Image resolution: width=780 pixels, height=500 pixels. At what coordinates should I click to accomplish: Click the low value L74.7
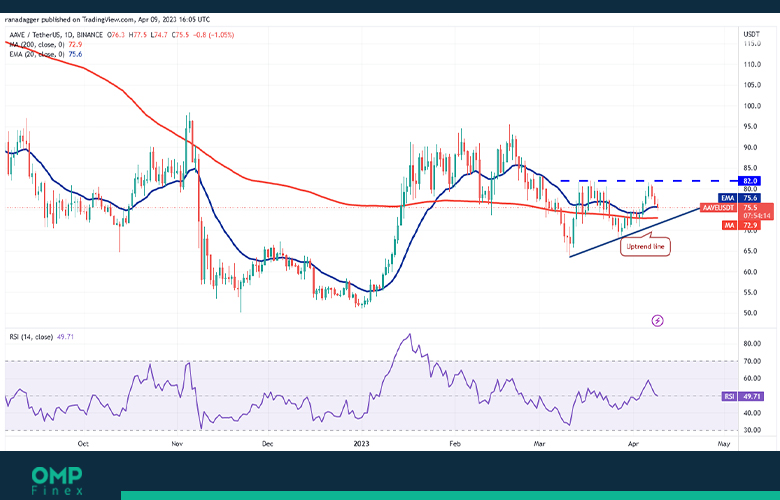[160, 35]
